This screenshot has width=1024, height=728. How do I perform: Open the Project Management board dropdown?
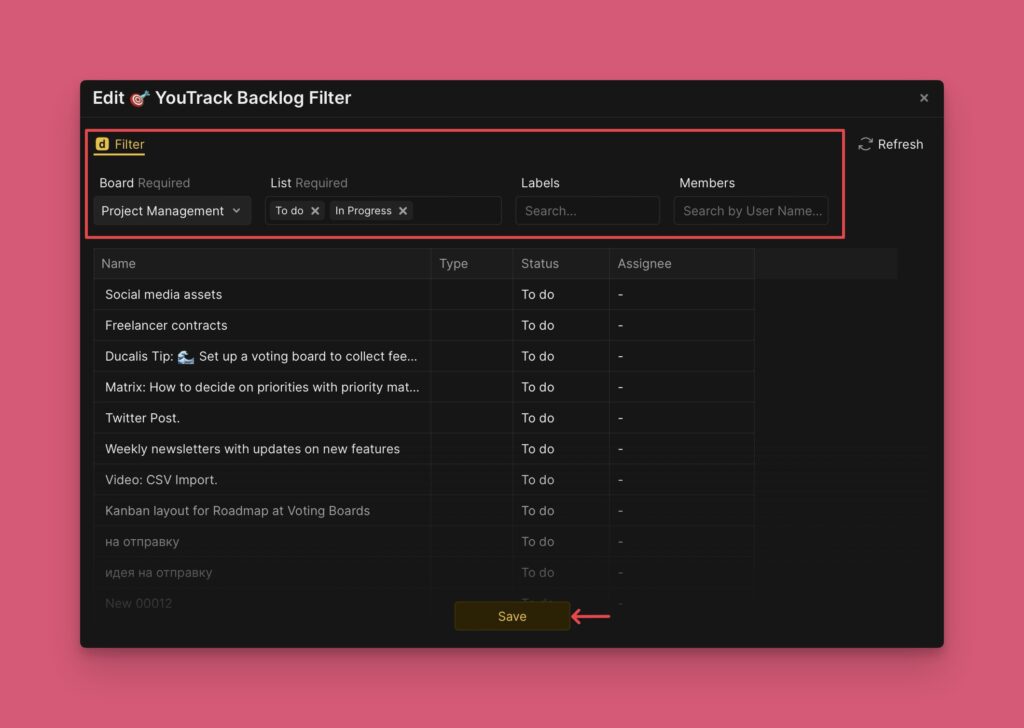coord(163,211)
